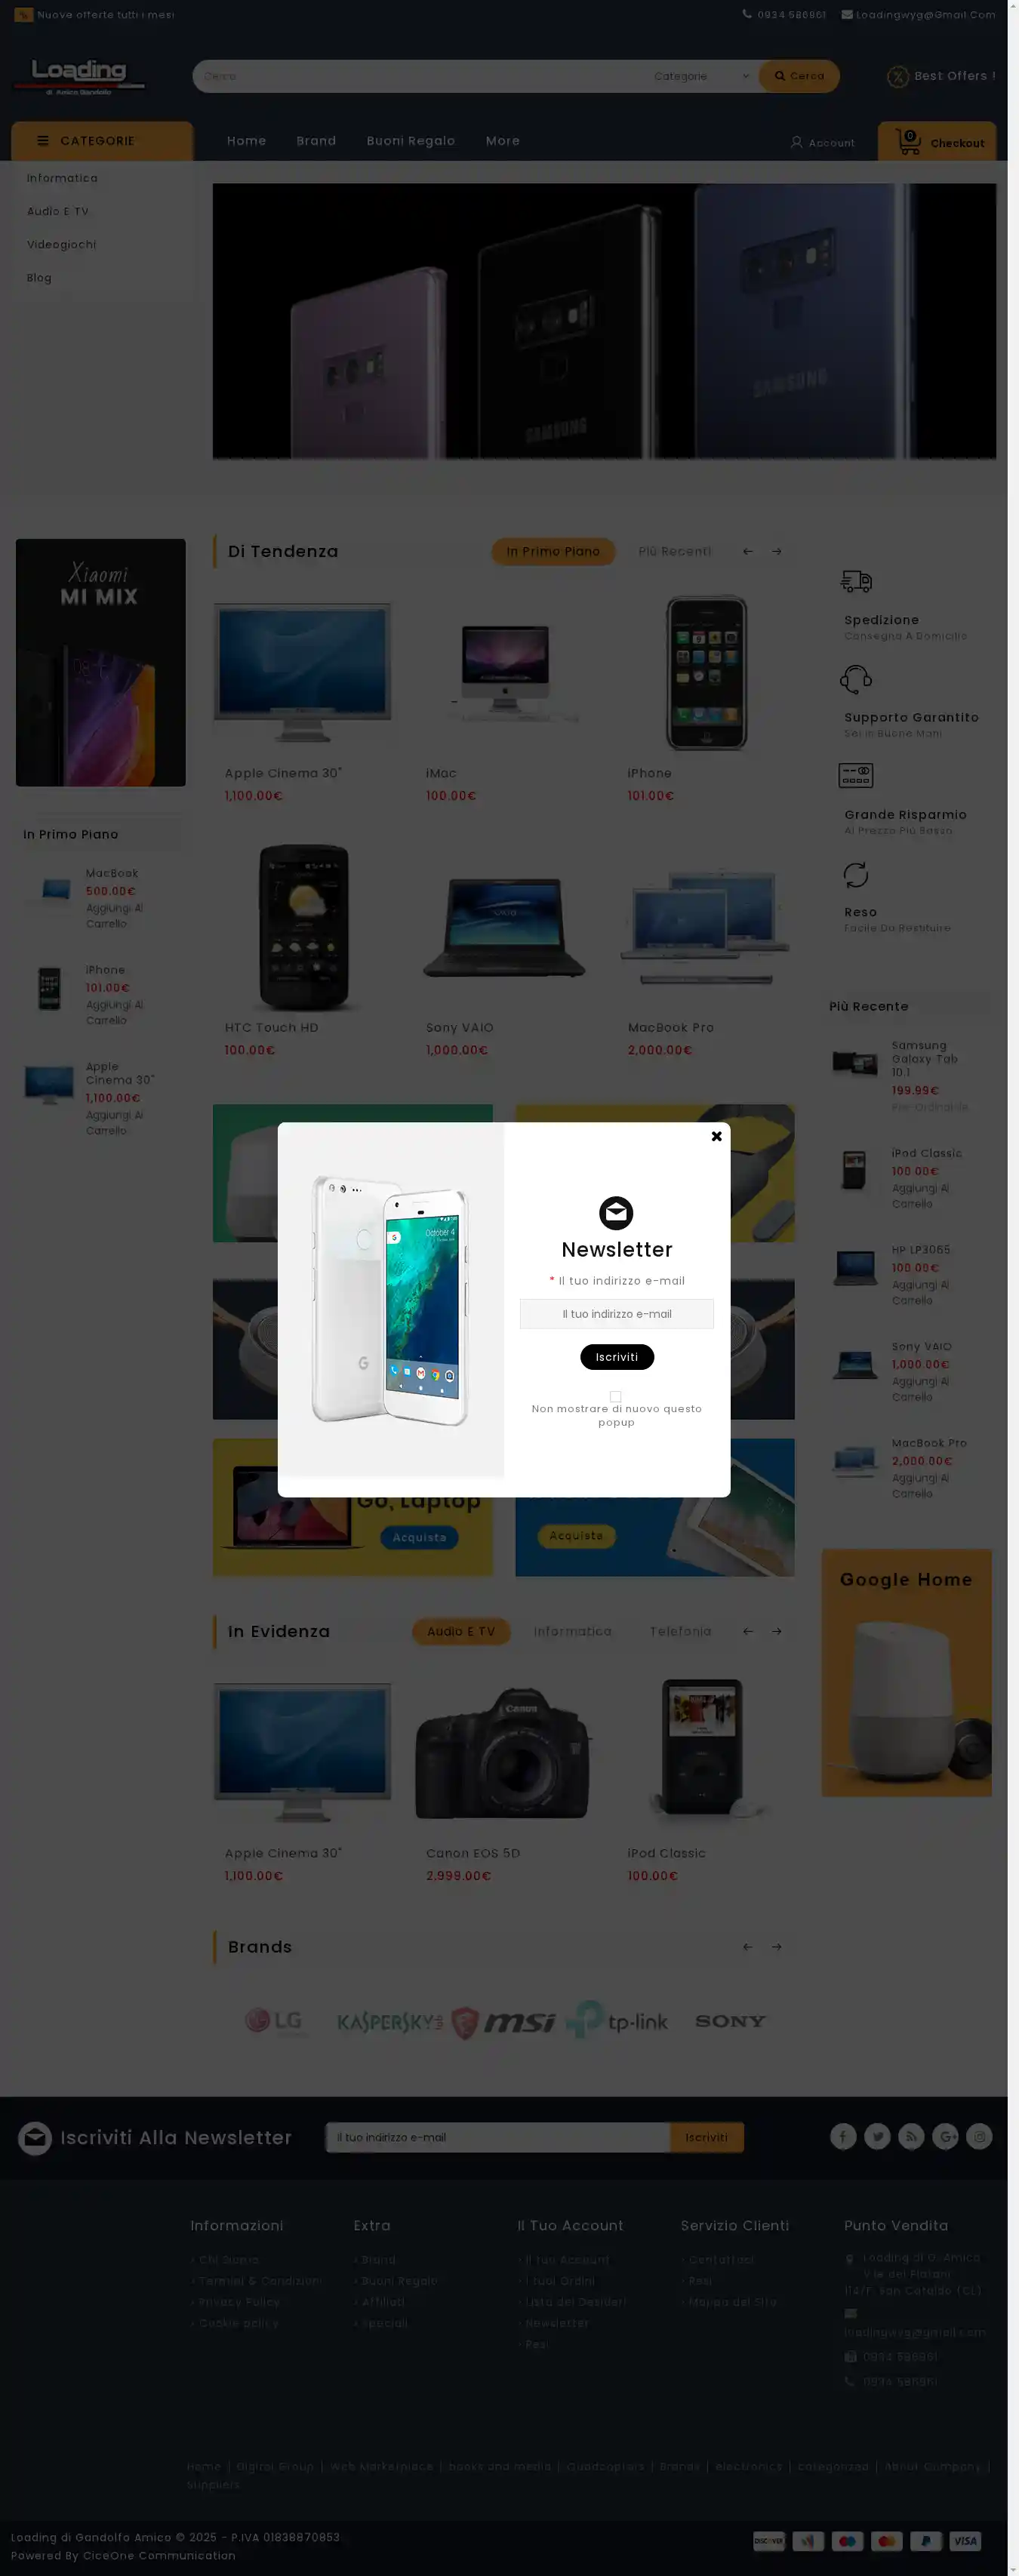The image size is (1019, 2576).
Task: Click the Best Offers badge icon
Action: (x=897, y=76)
